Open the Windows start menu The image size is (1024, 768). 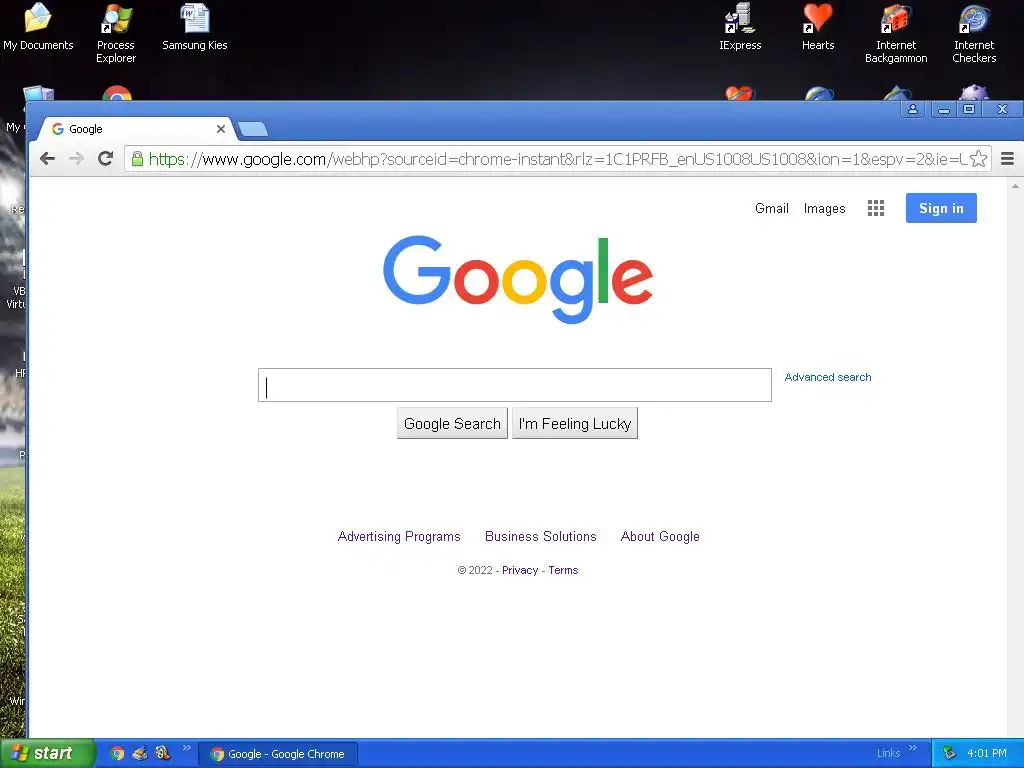pos(47,754)
